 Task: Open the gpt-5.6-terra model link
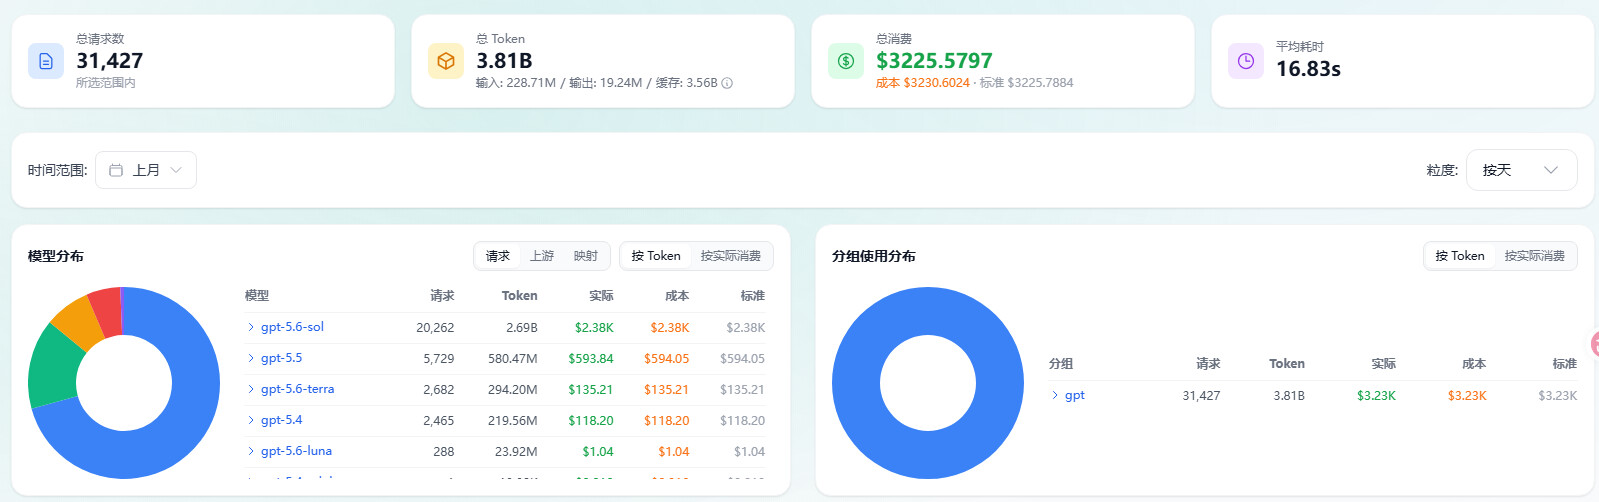[x=297, y=389]
